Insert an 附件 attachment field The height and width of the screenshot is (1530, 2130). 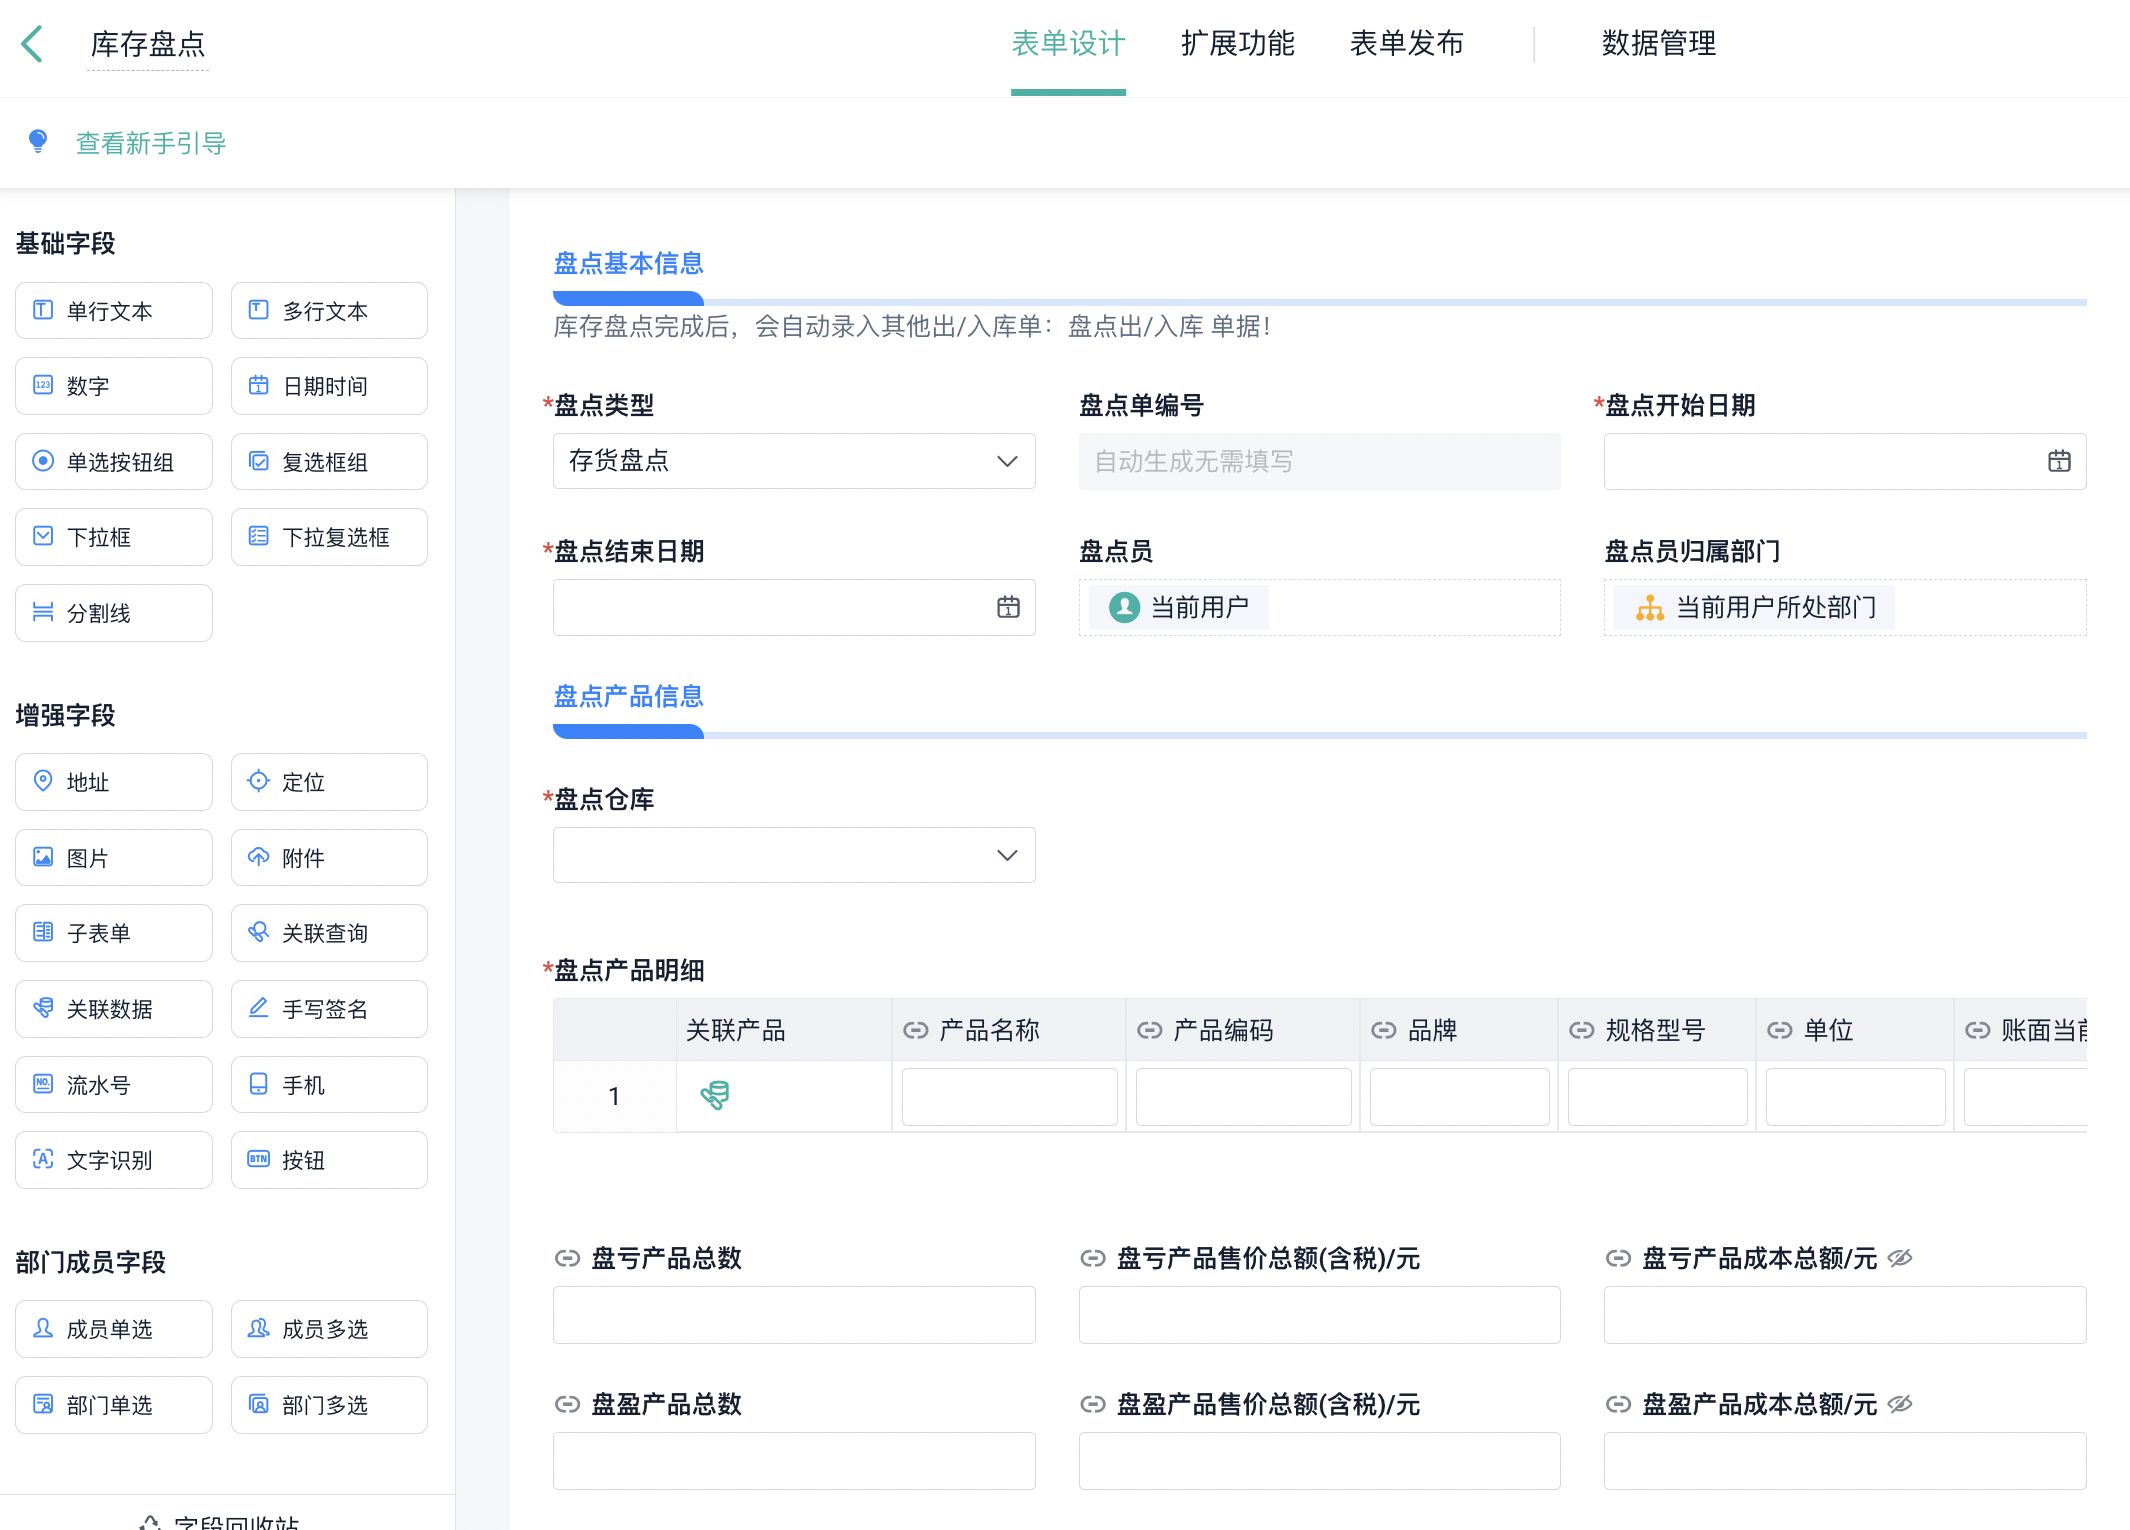click(x=328, y=857)
